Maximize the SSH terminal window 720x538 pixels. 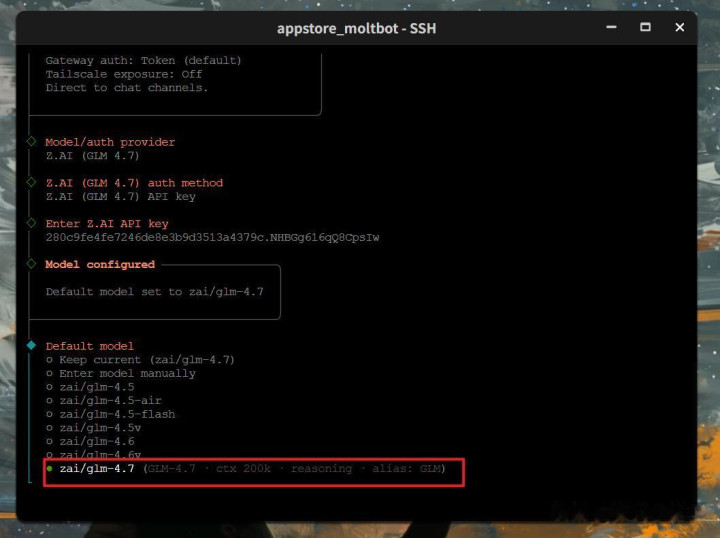coord(645,28)
